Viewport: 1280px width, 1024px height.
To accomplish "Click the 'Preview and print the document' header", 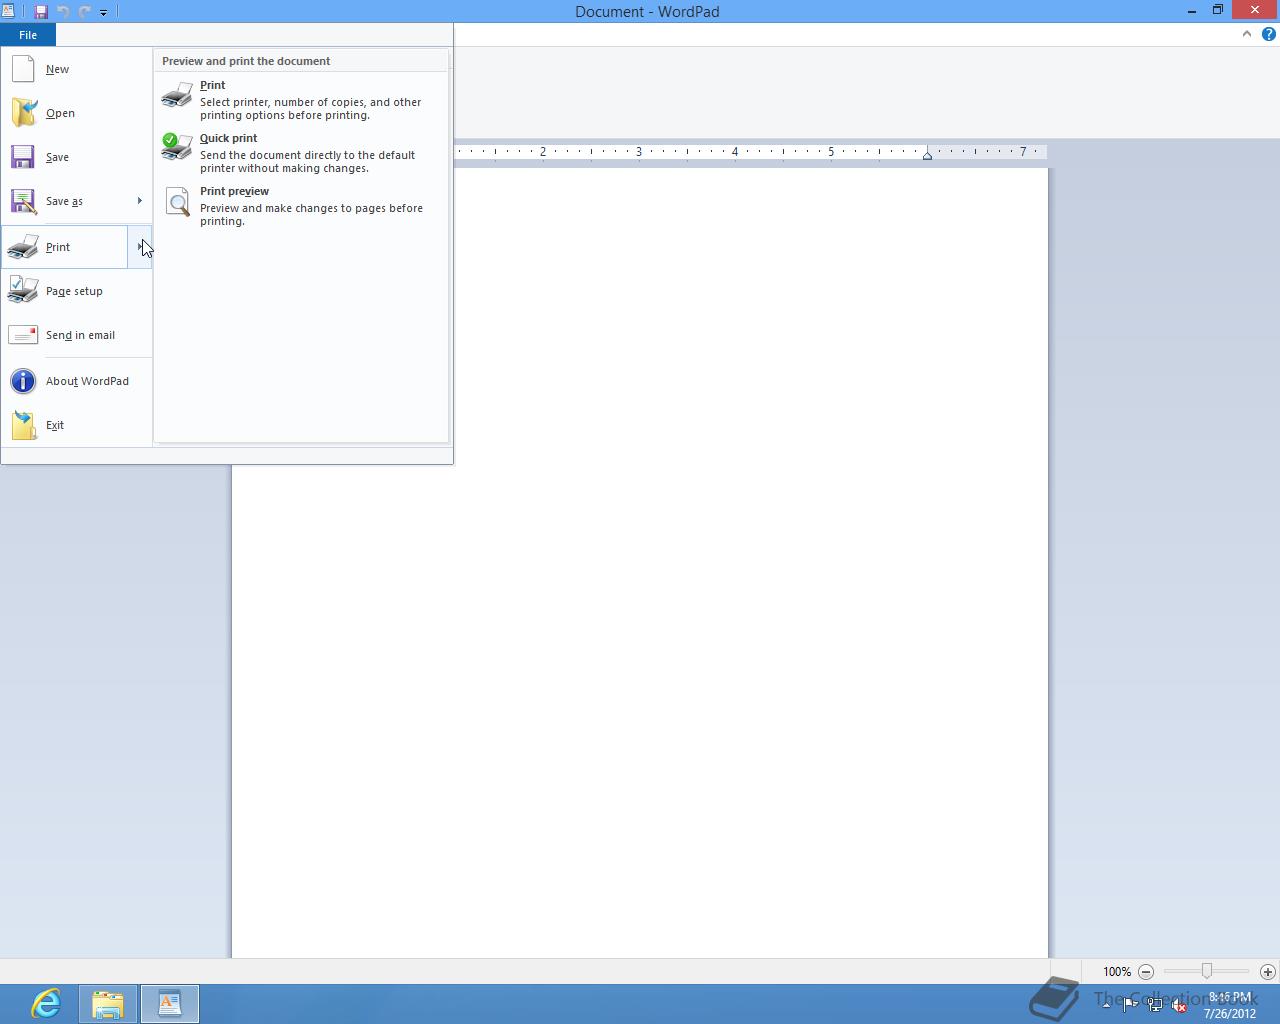I will [246, 61].
